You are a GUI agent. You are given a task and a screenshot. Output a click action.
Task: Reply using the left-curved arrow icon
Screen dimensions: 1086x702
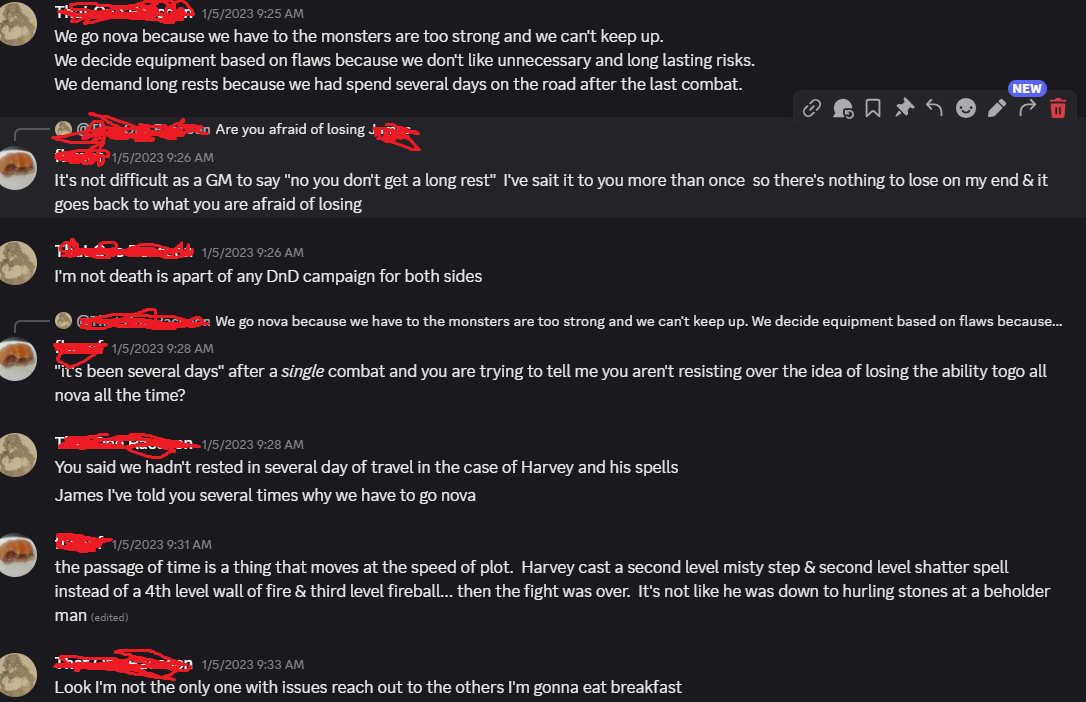click(x=935, y=108)
